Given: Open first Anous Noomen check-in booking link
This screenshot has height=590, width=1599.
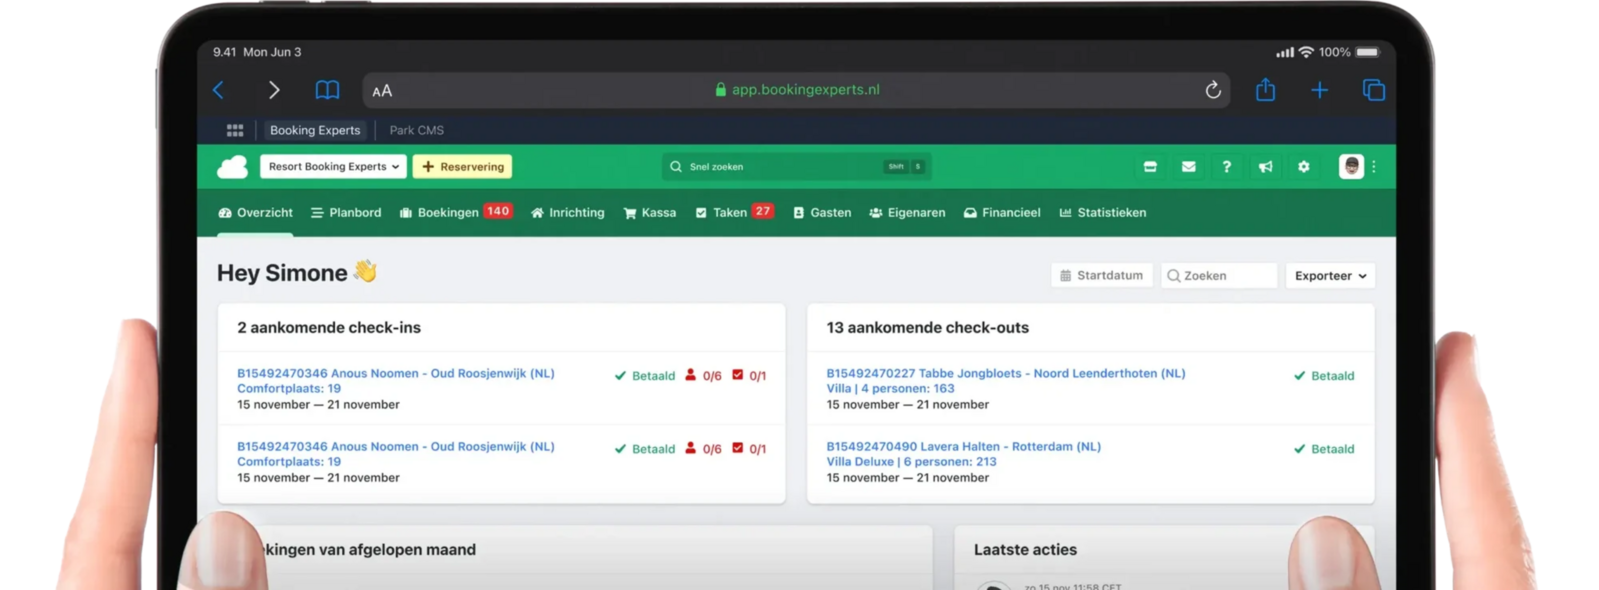Looking at the screenshot, I should [396, 374].
